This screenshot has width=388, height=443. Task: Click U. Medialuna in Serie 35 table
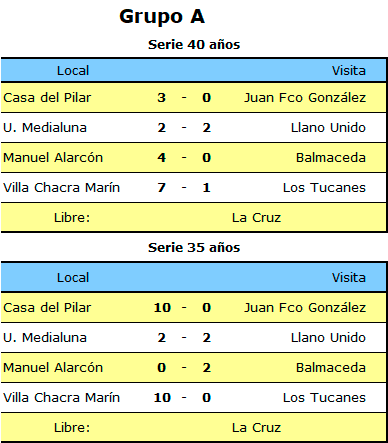45,338
